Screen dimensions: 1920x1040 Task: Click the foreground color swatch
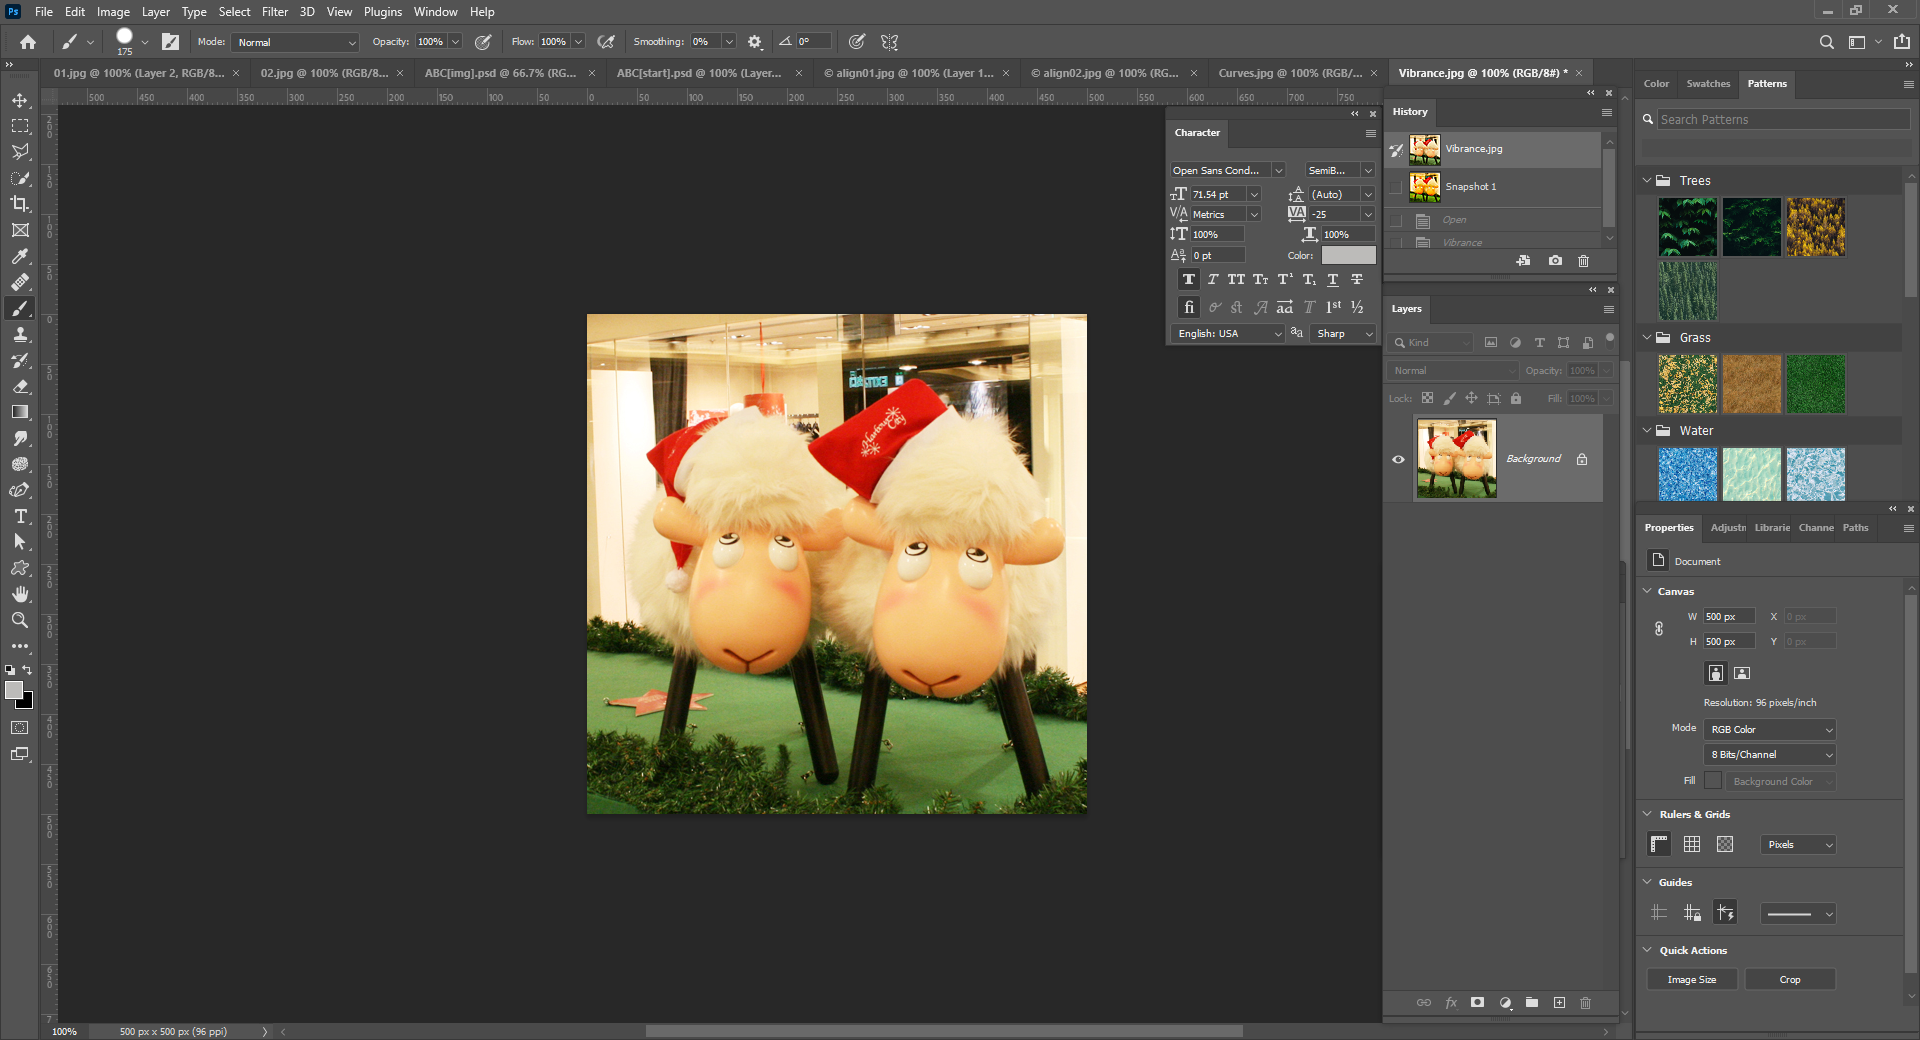(14, 690)
